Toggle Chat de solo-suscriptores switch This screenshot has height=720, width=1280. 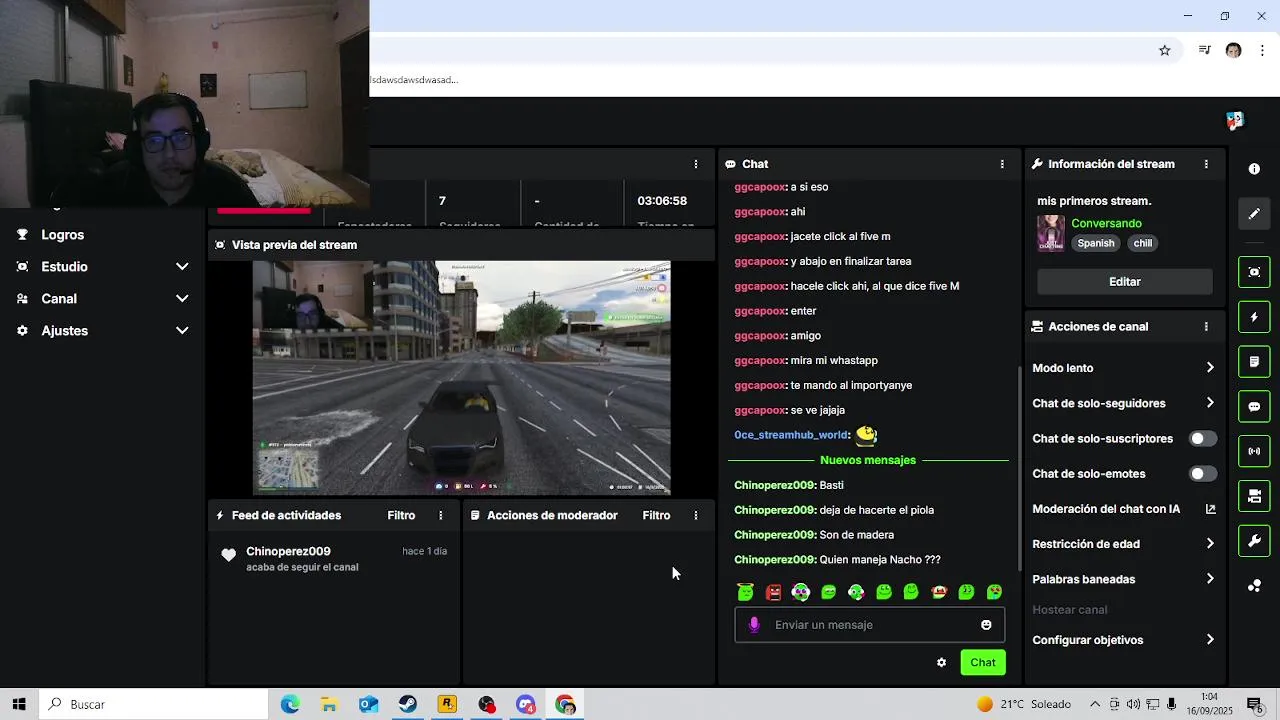pyautogui.click(x=1202, y=439)
